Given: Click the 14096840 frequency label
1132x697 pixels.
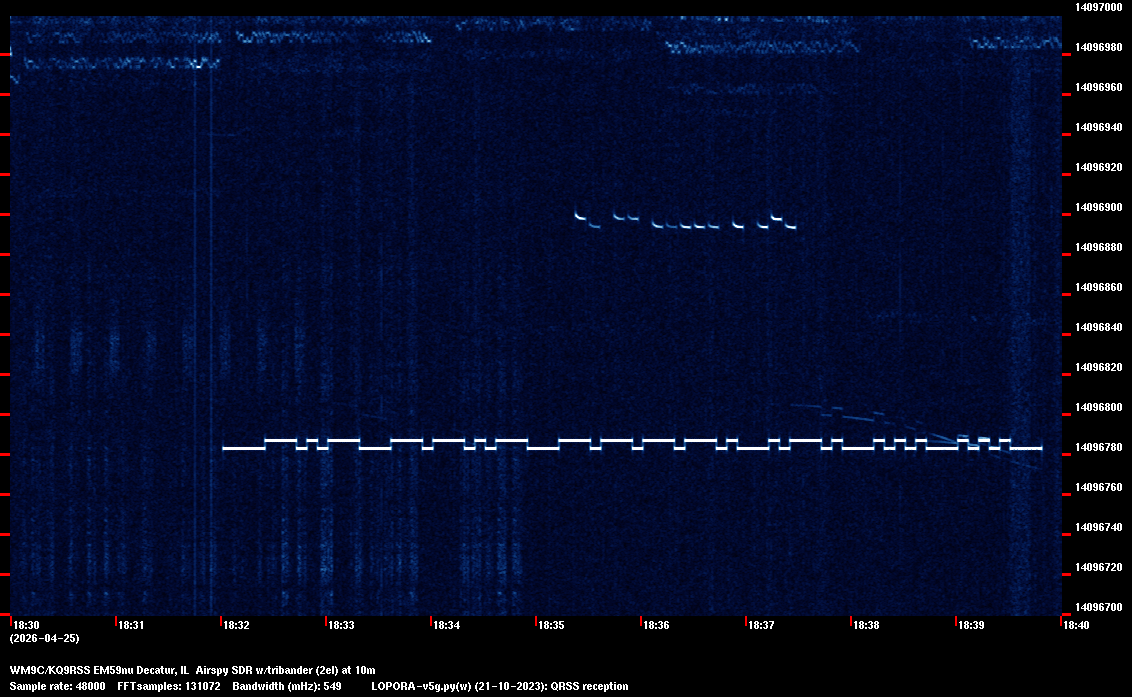Looking at the screenshot, I should point(1098,327).
